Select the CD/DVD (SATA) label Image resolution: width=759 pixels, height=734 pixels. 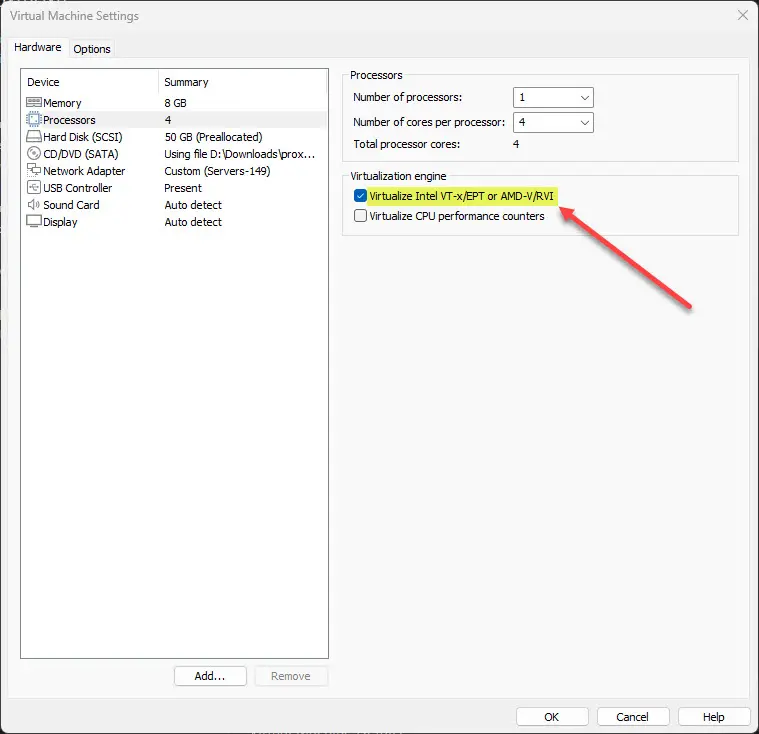click(81, 154)
